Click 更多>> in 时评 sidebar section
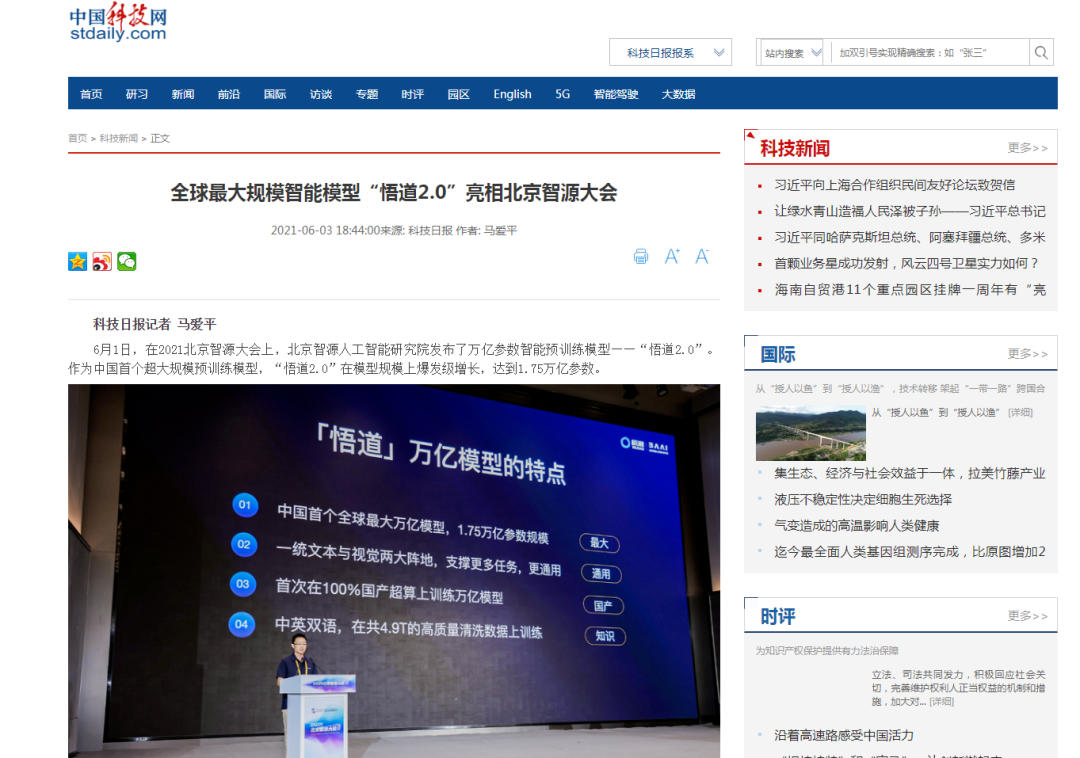 coord(1027,615)
